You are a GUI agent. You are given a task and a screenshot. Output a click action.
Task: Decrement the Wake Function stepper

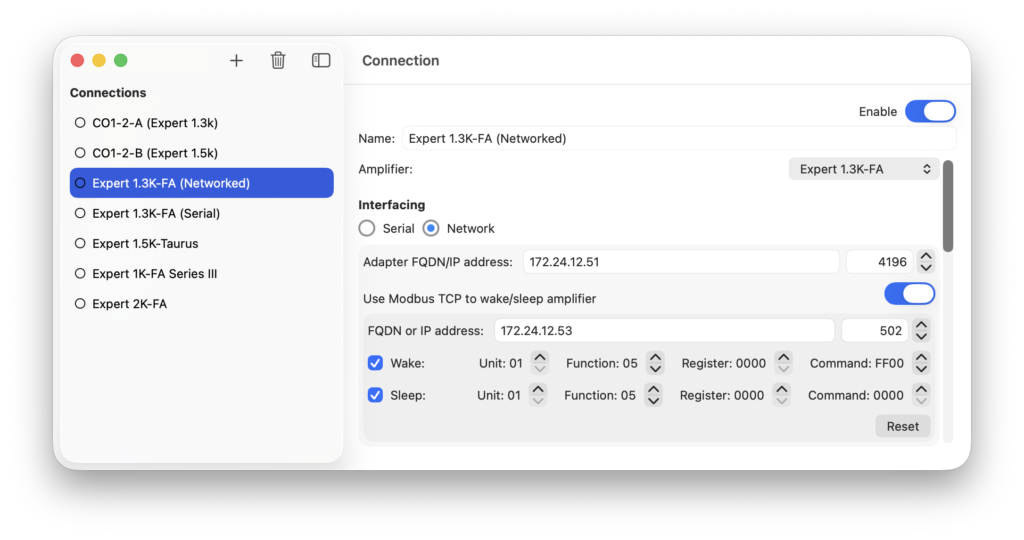[655, 369]
